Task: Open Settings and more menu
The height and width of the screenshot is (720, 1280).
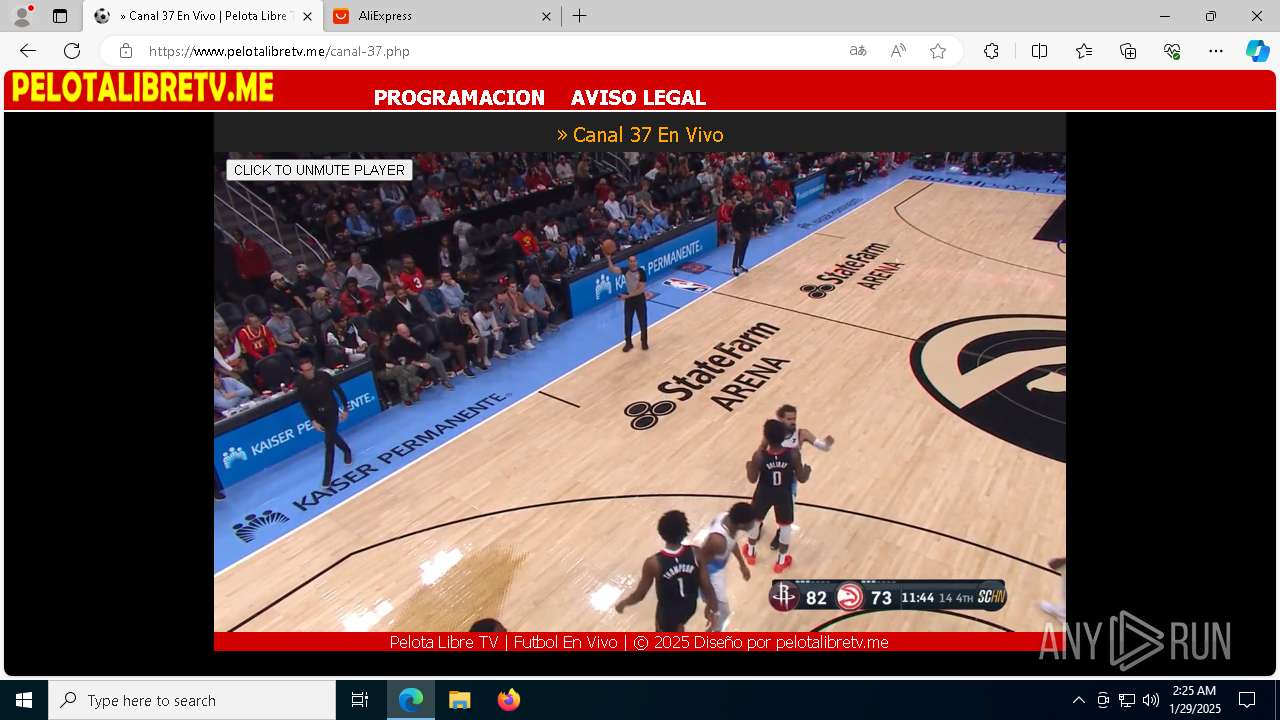Action: click(x=1216, y=51)
